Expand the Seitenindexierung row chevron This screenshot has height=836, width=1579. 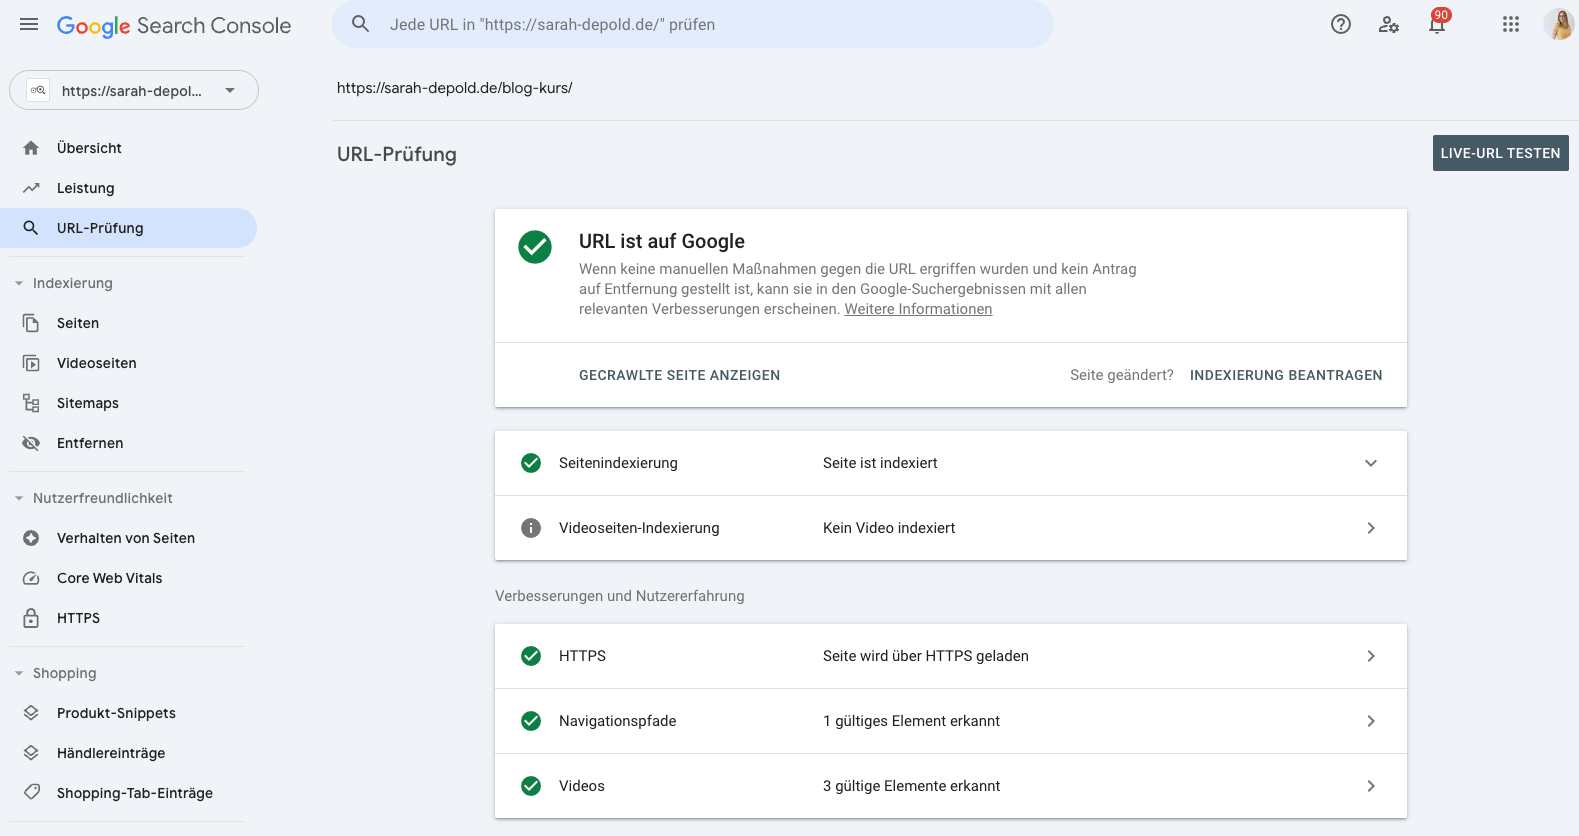tap(1371, 463)
